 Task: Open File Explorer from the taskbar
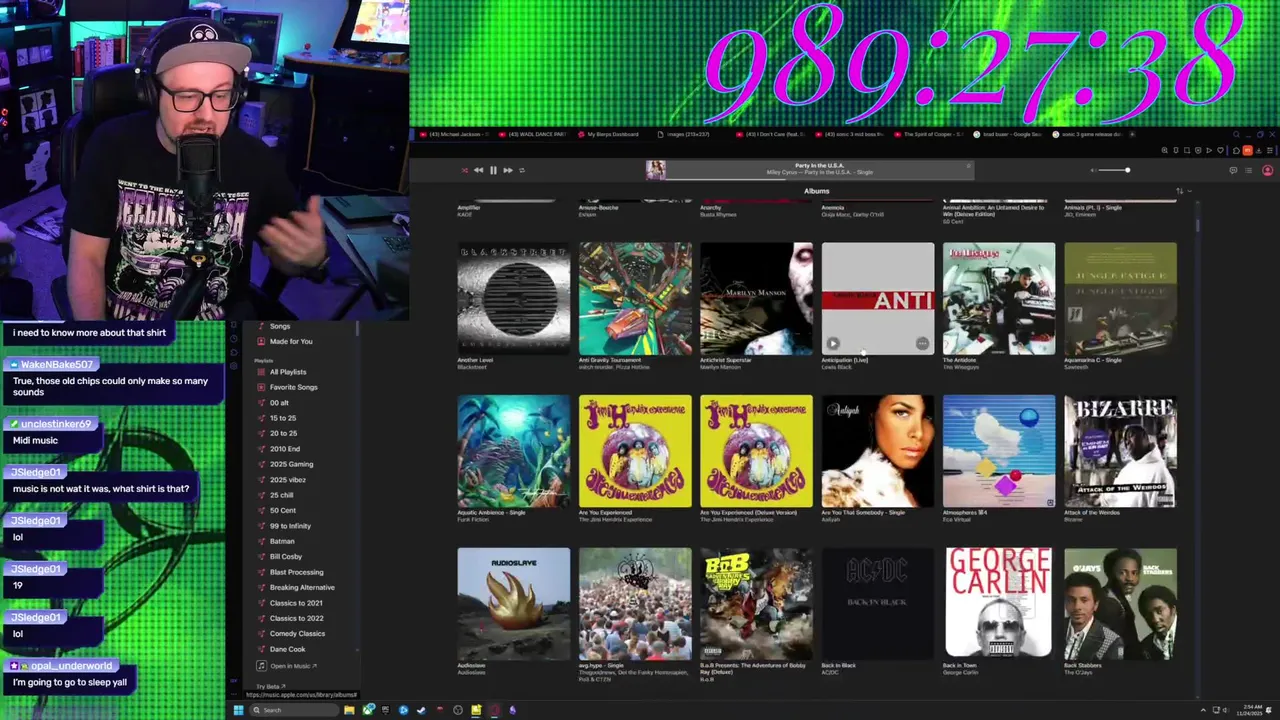349,710
